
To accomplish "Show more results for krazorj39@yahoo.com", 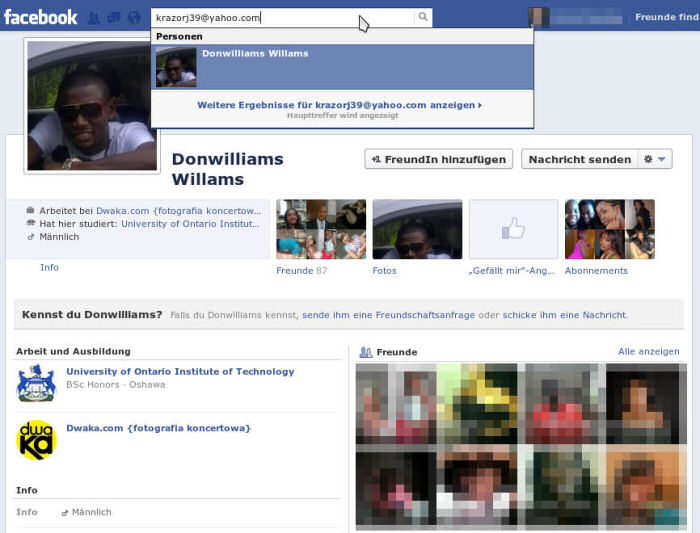I will [339, 105].
